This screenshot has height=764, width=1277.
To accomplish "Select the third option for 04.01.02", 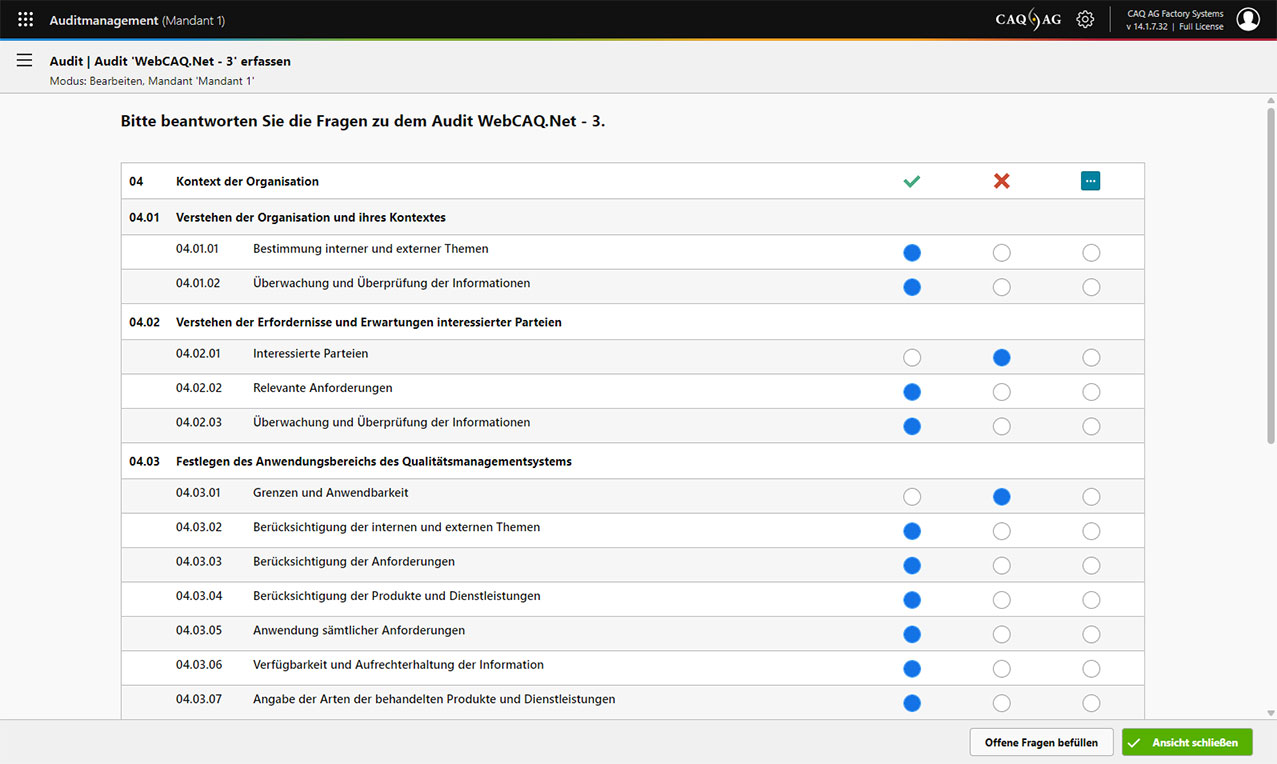I will (1091, 287).
